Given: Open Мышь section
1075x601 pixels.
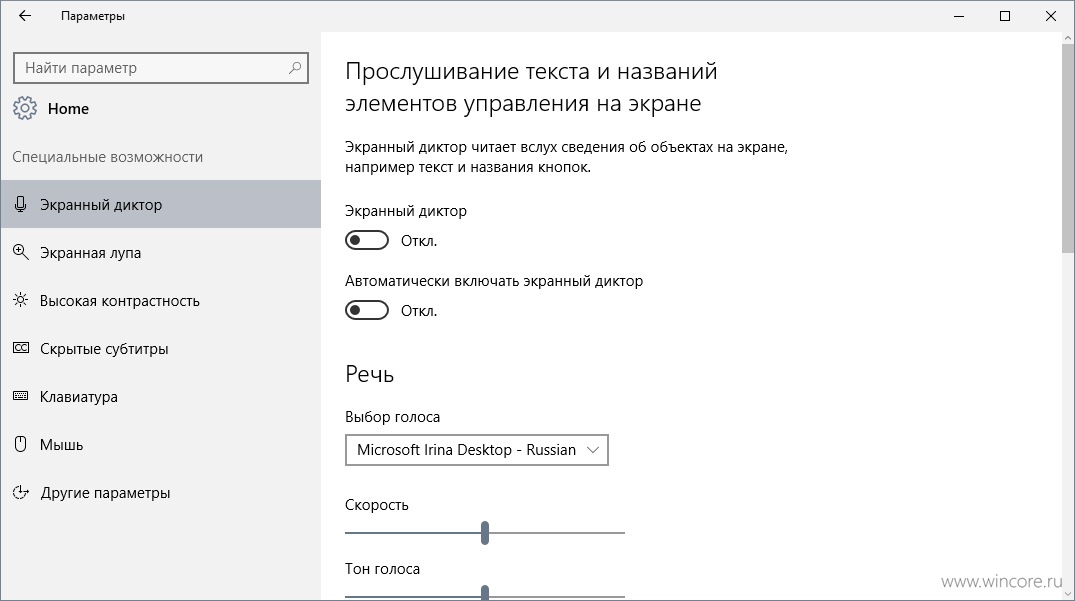Looking at the screenshot, I should point(160,444).
